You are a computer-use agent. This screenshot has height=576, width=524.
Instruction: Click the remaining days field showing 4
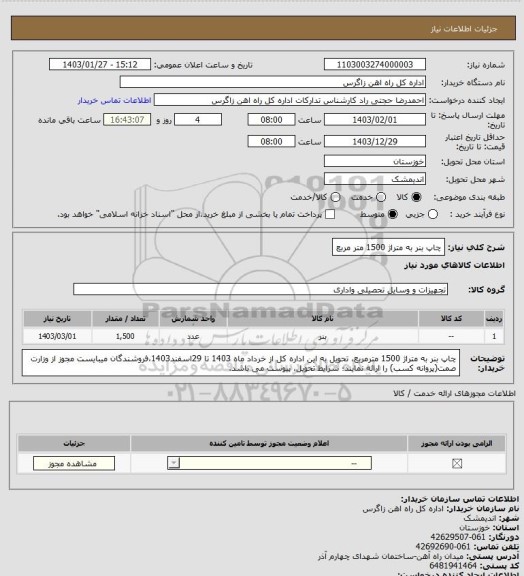(x=198, y=120)
